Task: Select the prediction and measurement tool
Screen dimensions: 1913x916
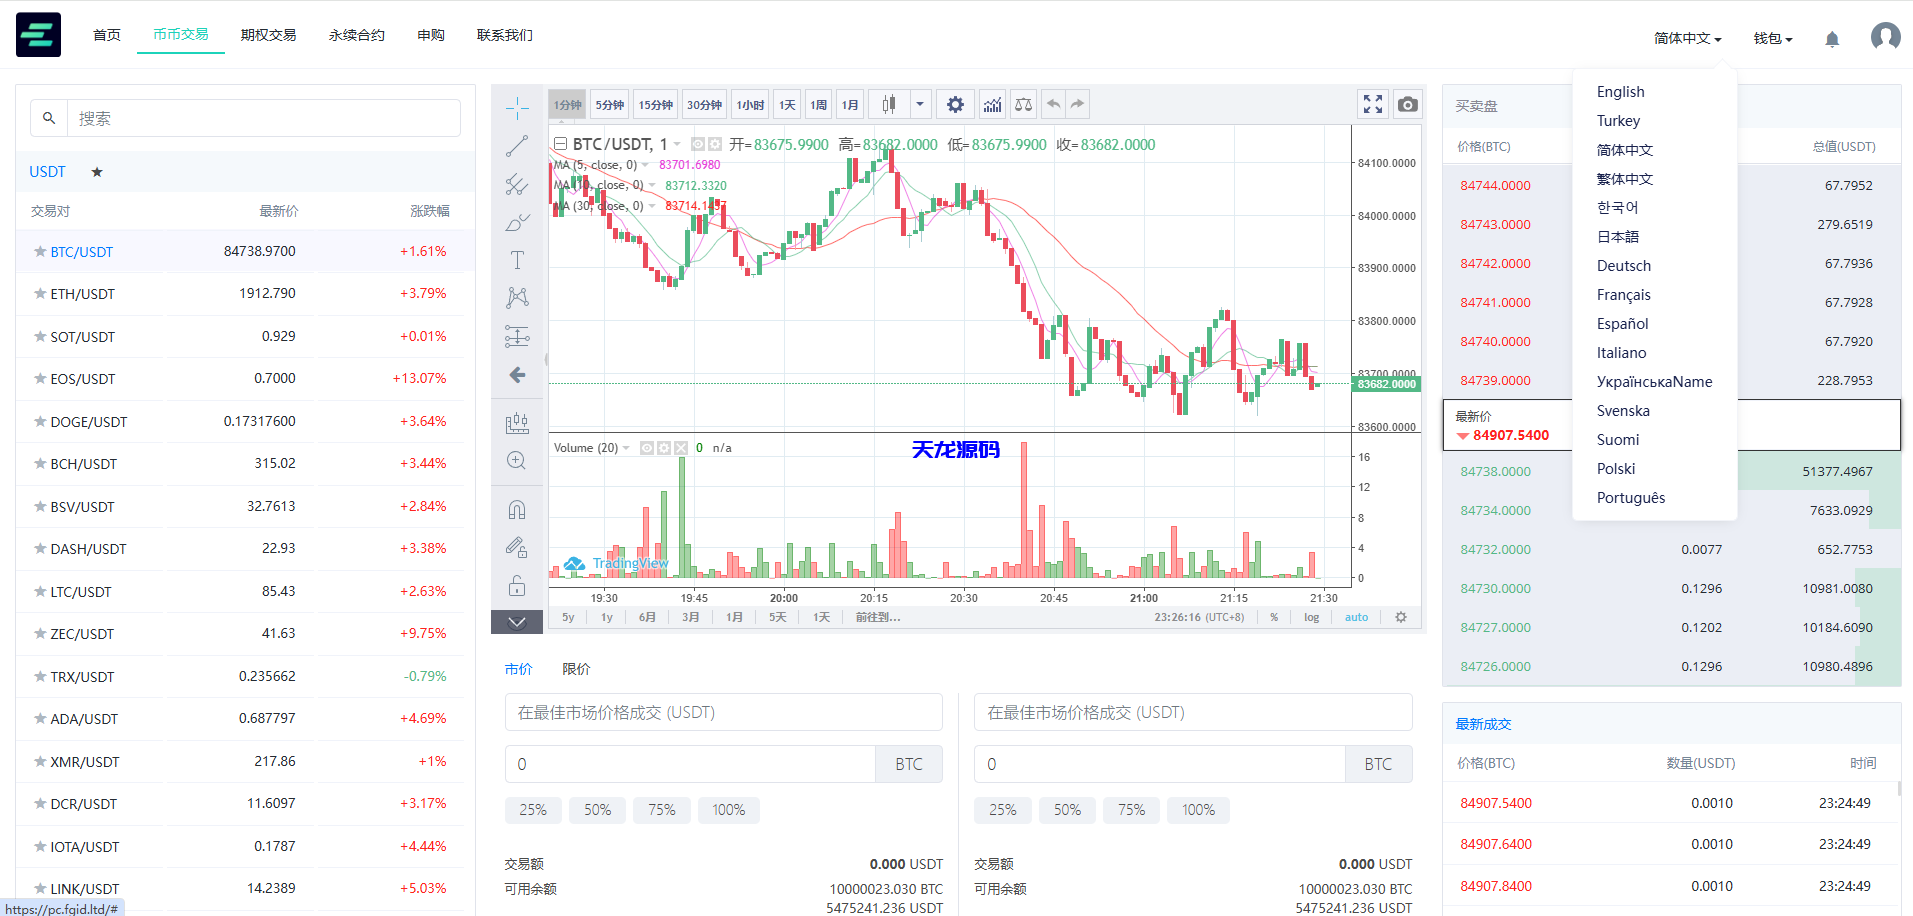Action: point(517,336)
